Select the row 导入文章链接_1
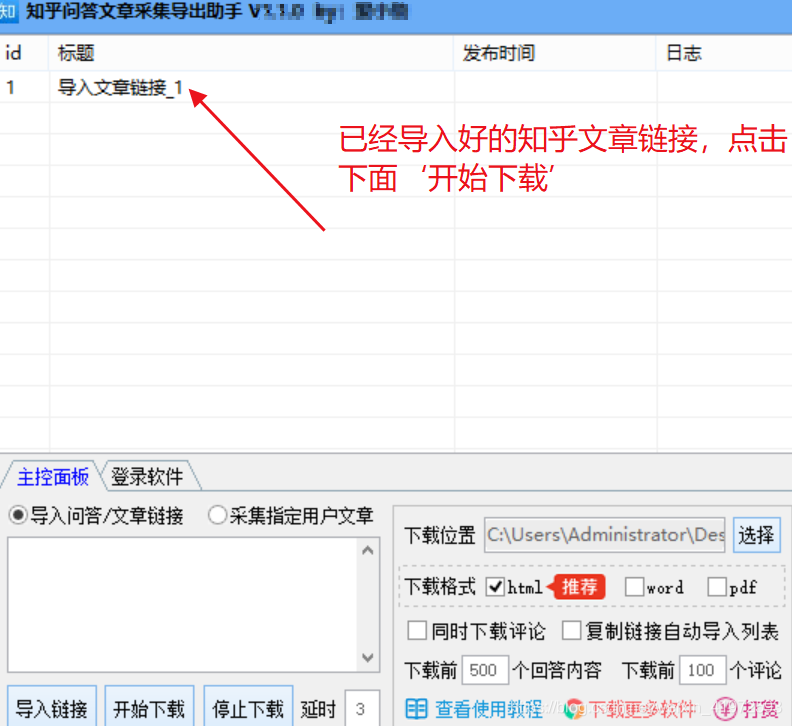 click(x=396, y=87)
